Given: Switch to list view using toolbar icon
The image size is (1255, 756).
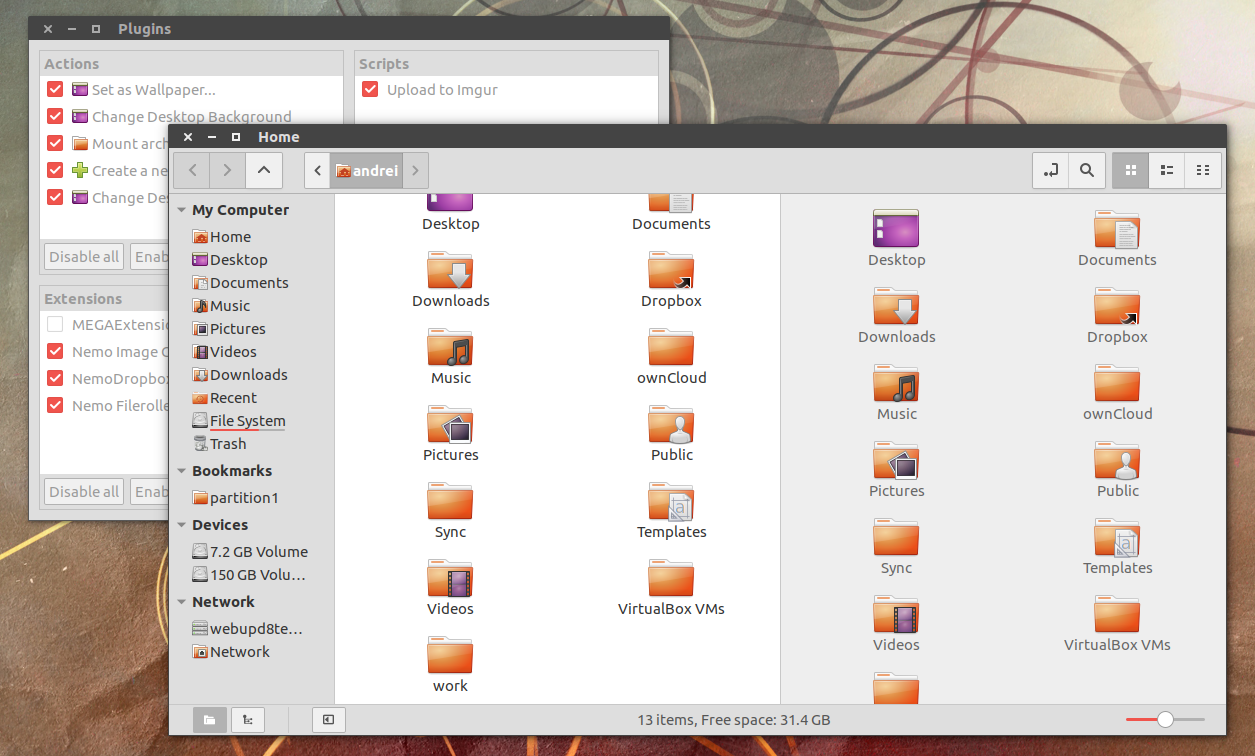Looking at the screenshot, I should pos(1166,170).
